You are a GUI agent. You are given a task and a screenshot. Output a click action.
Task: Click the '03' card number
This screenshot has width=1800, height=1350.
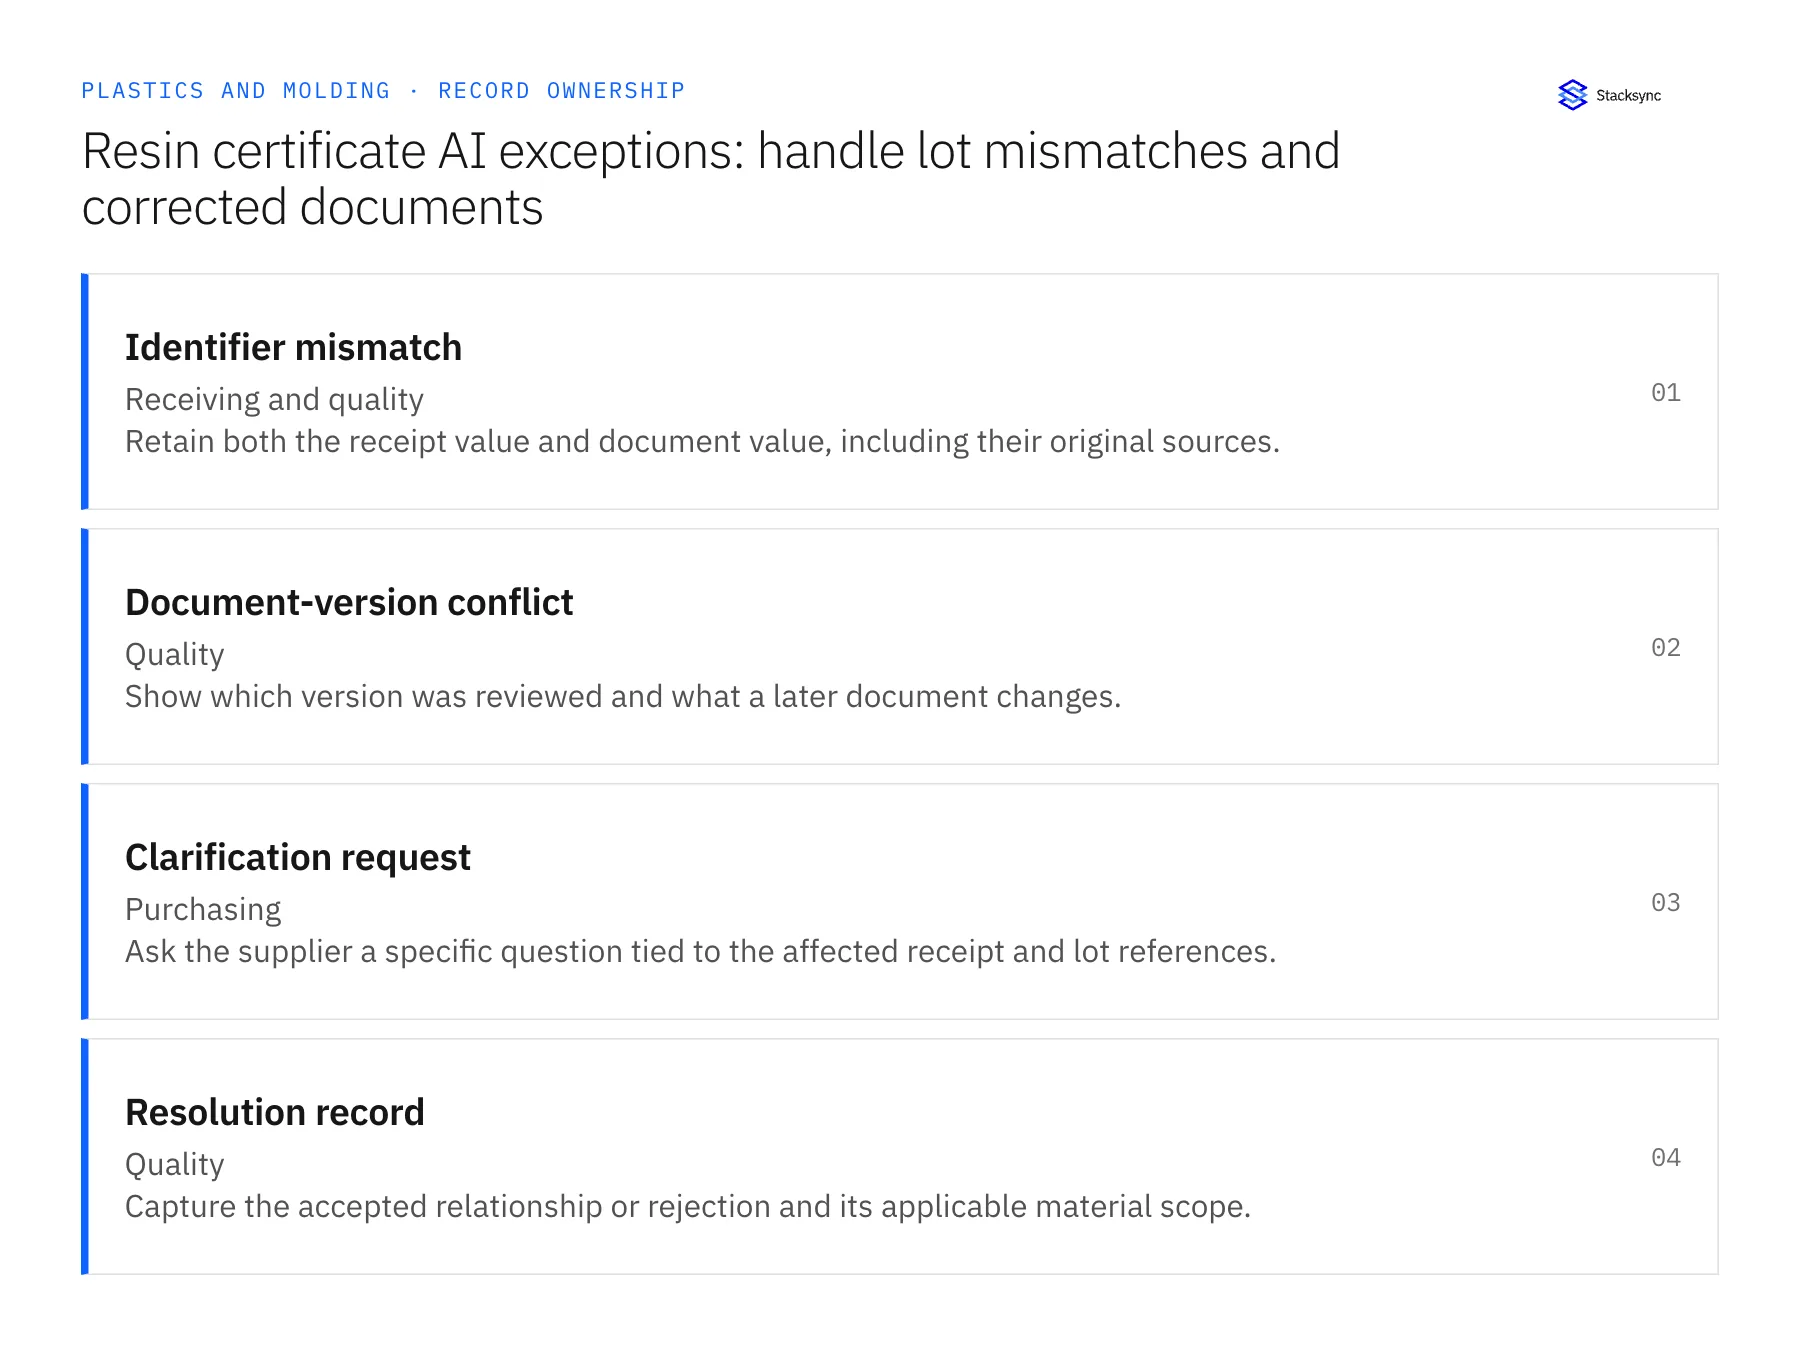1665,902
